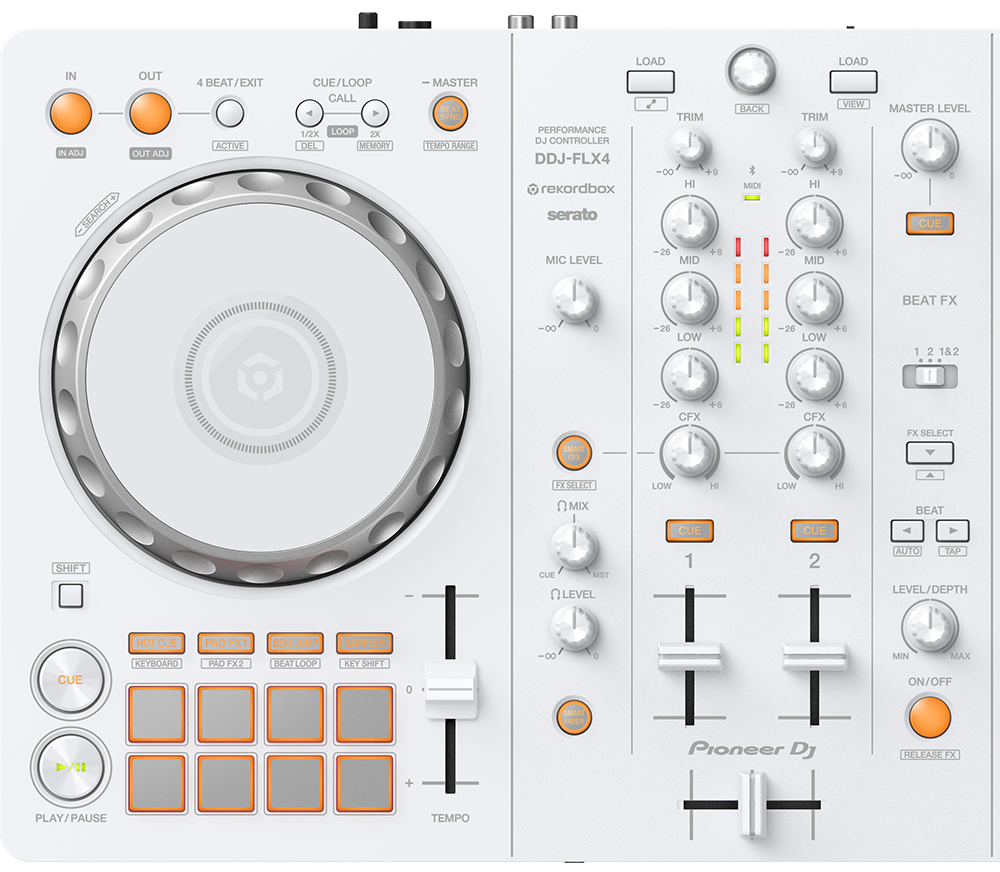Toggle the SHIFT button
This screenshot has width=1000, height=872.
[71, 596]
